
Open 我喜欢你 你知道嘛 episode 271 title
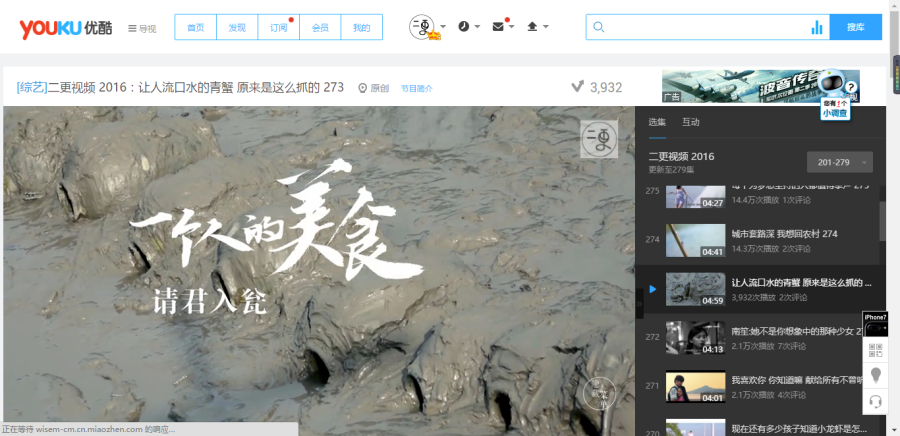pyautogui.click(x=798, y=380)
